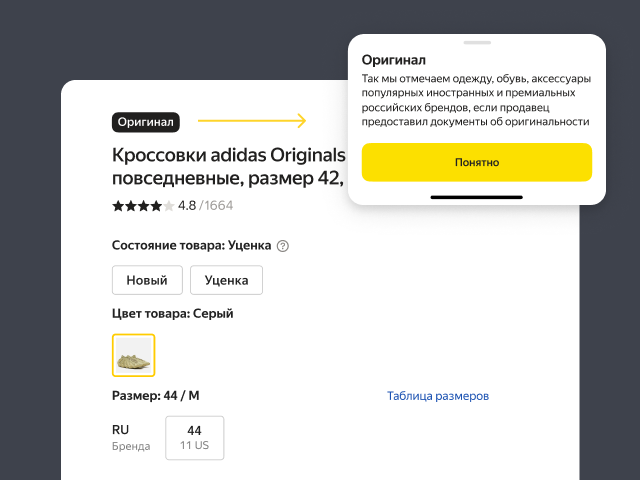Click the grey fifth rating star
Viewport: 640px width, 480px height.
(x=169, y=206)
